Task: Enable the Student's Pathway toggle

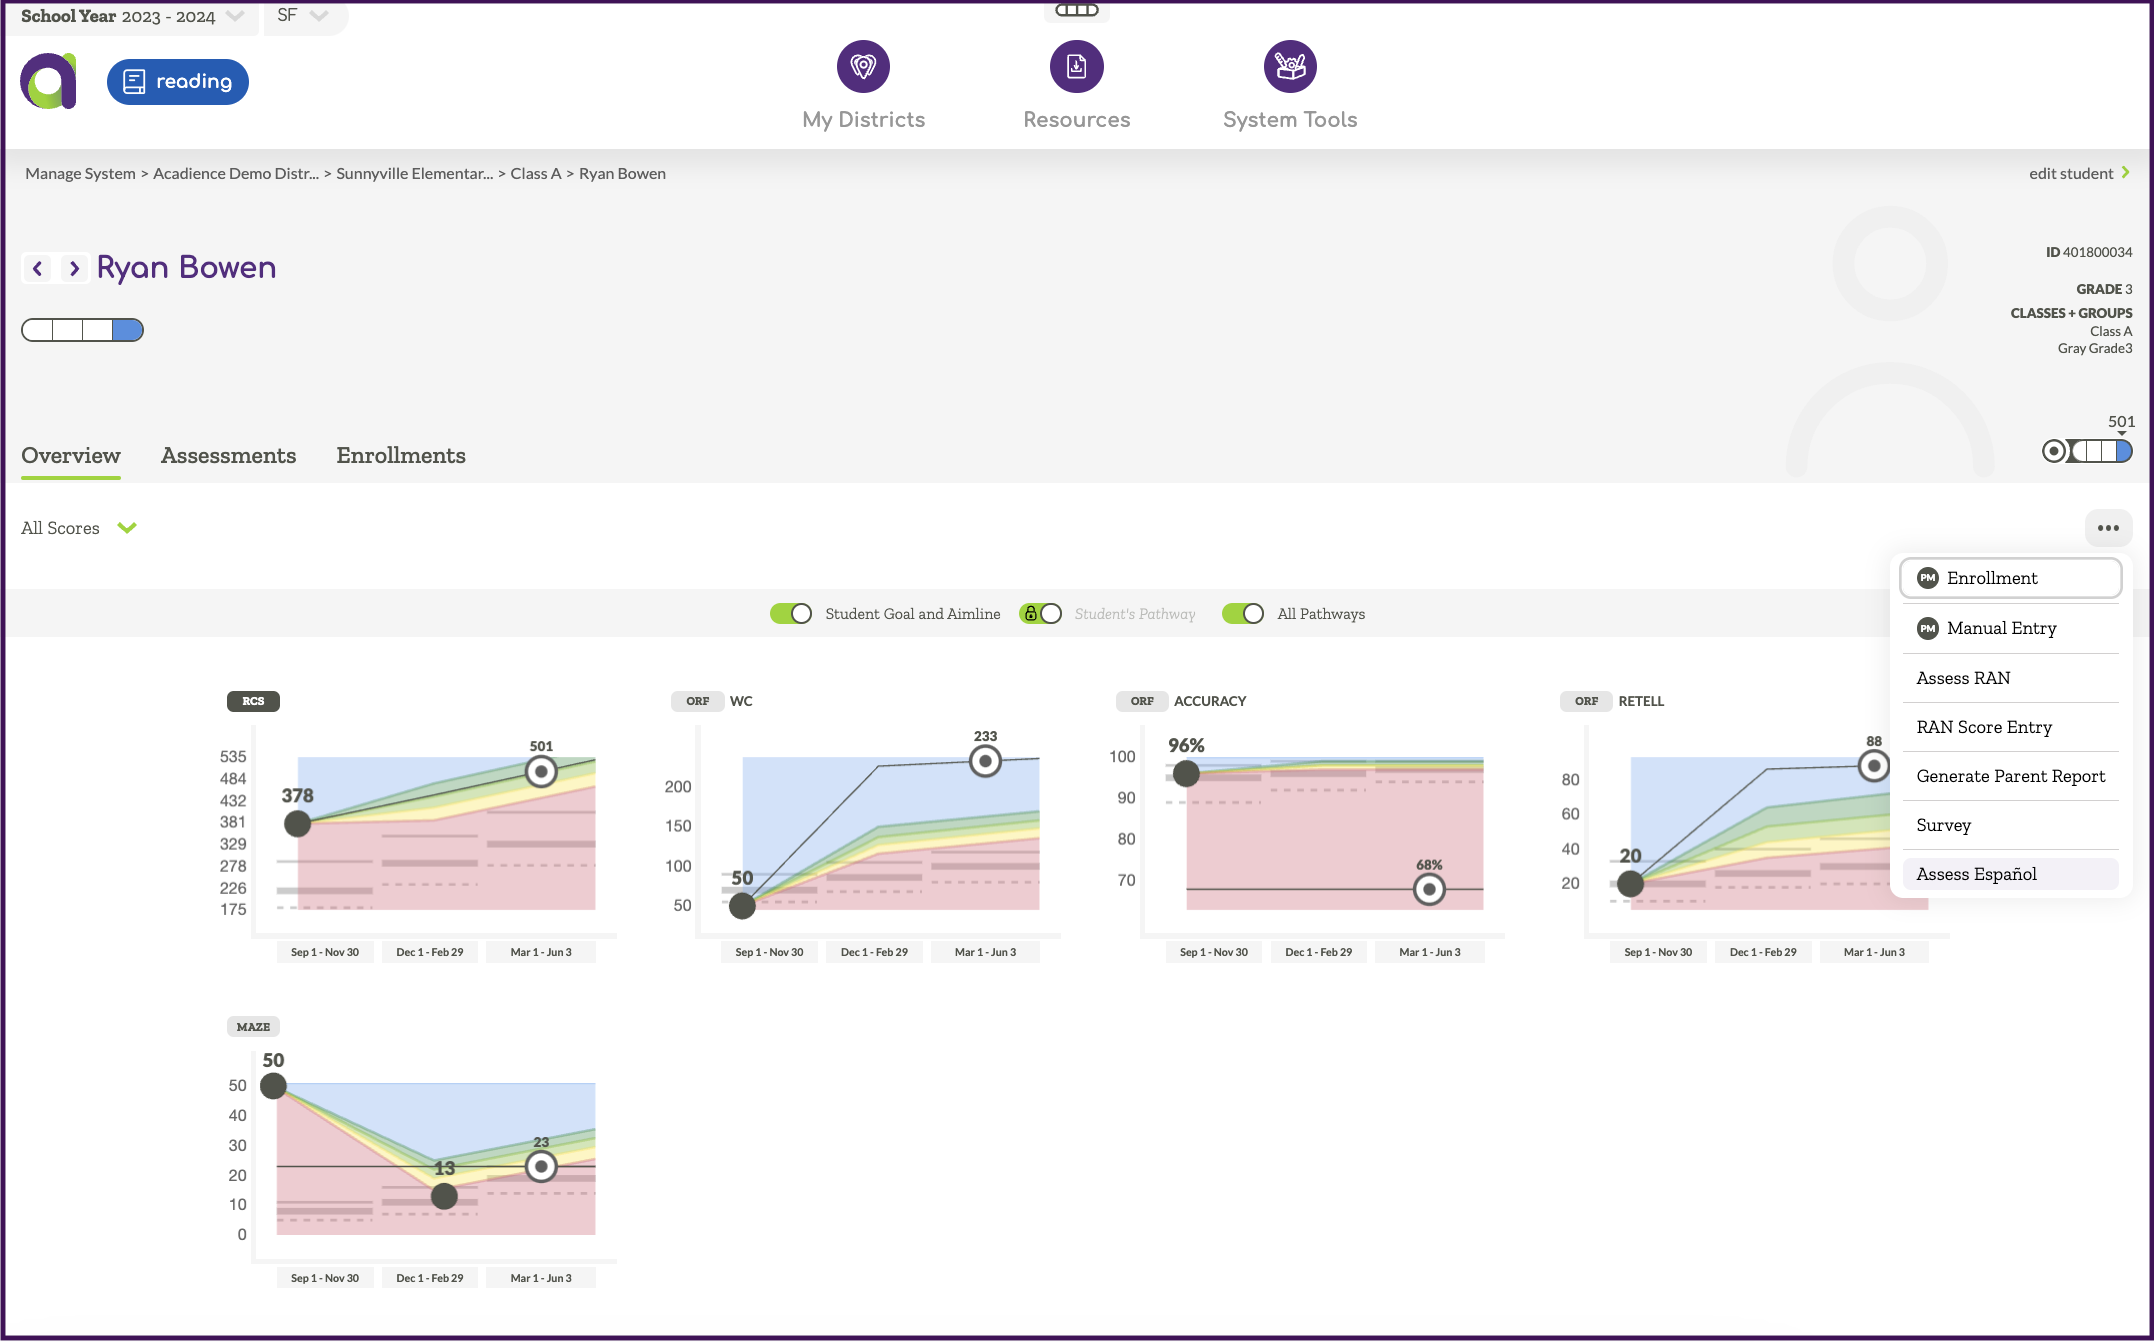Action: pyautogui.click(x=1049, y=613)
